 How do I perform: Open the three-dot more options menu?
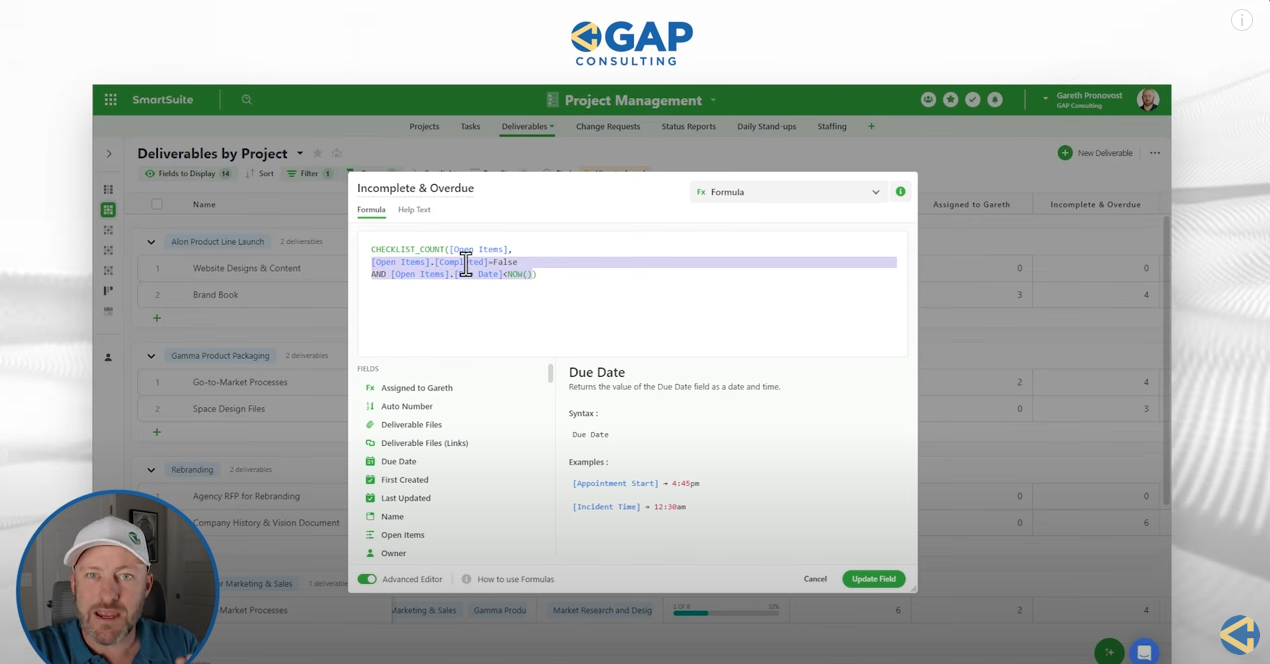[1155, 153]
